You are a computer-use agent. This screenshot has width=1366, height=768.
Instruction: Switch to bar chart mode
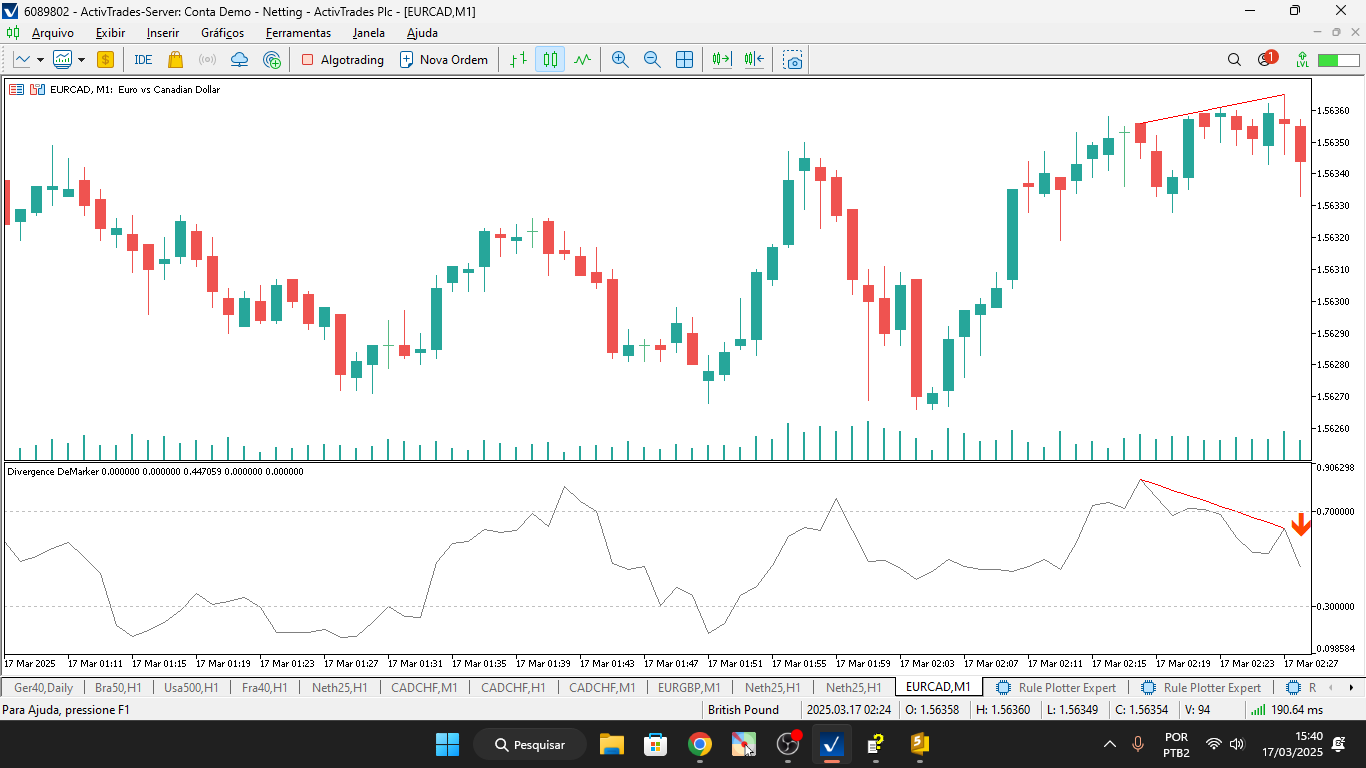[x=517, y=59]
